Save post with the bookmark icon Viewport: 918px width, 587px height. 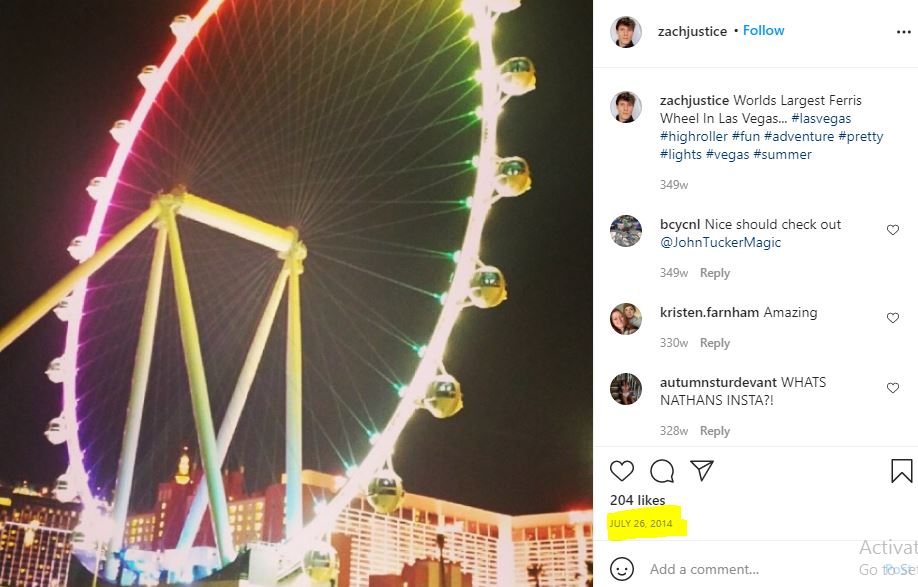(902, 471)
